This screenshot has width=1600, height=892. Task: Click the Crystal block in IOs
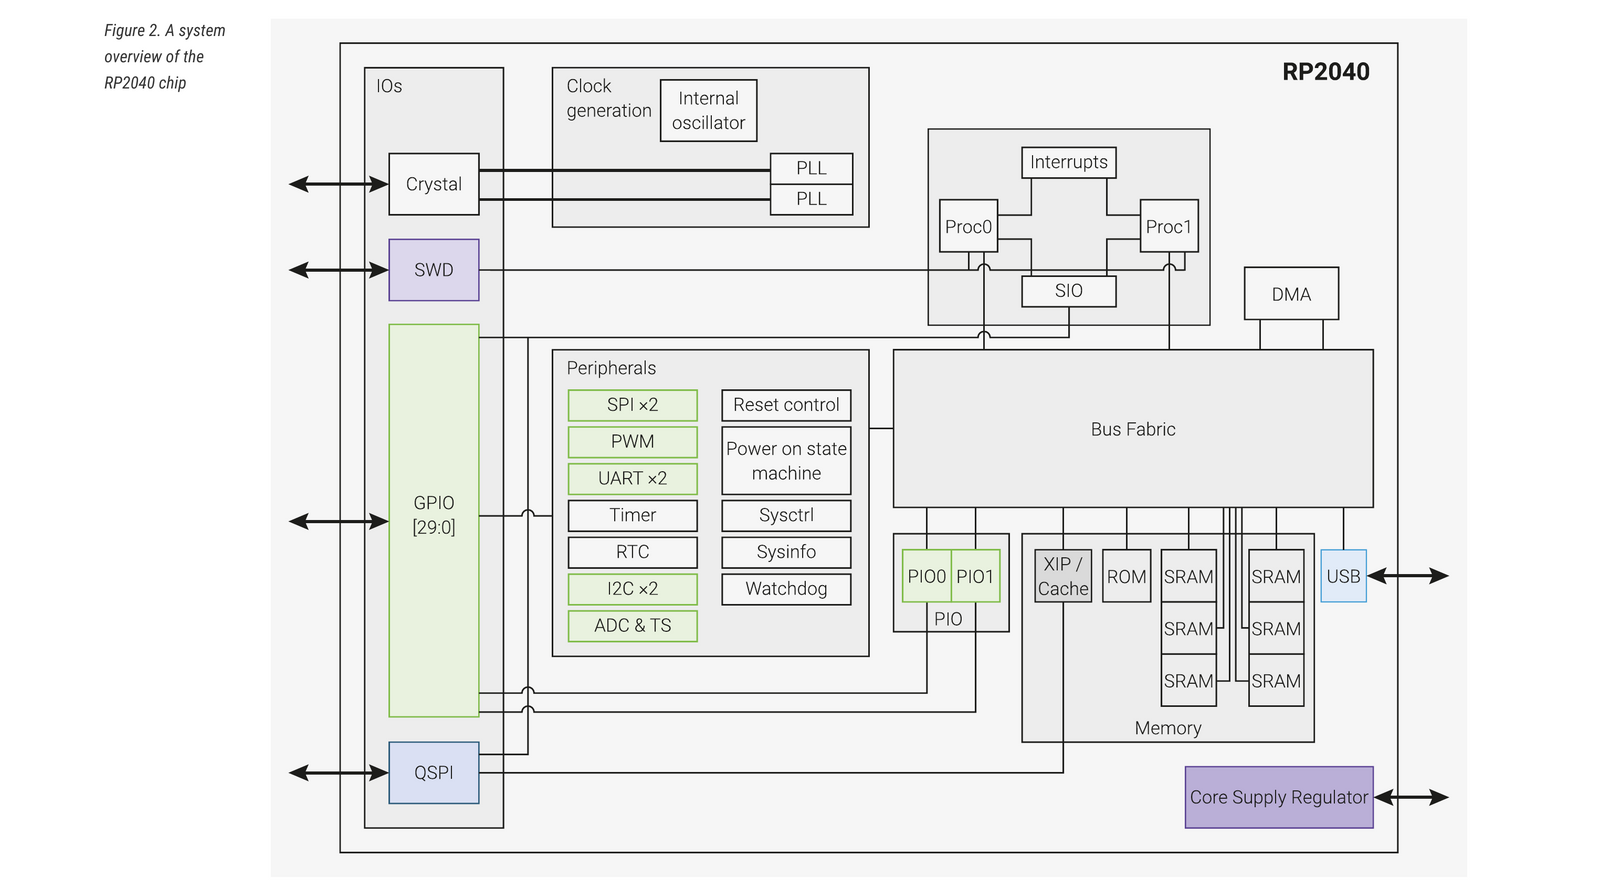[x=433, y=184]
